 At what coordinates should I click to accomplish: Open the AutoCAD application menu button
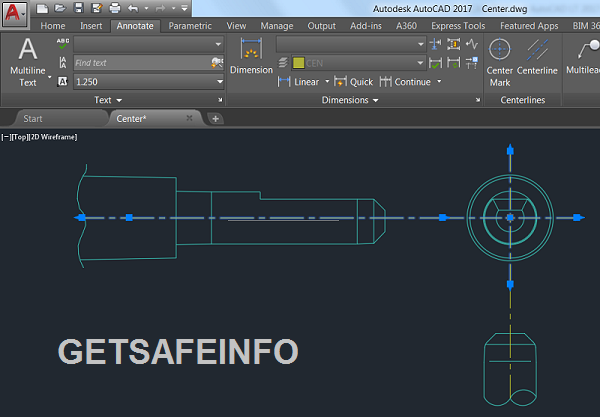14,14
